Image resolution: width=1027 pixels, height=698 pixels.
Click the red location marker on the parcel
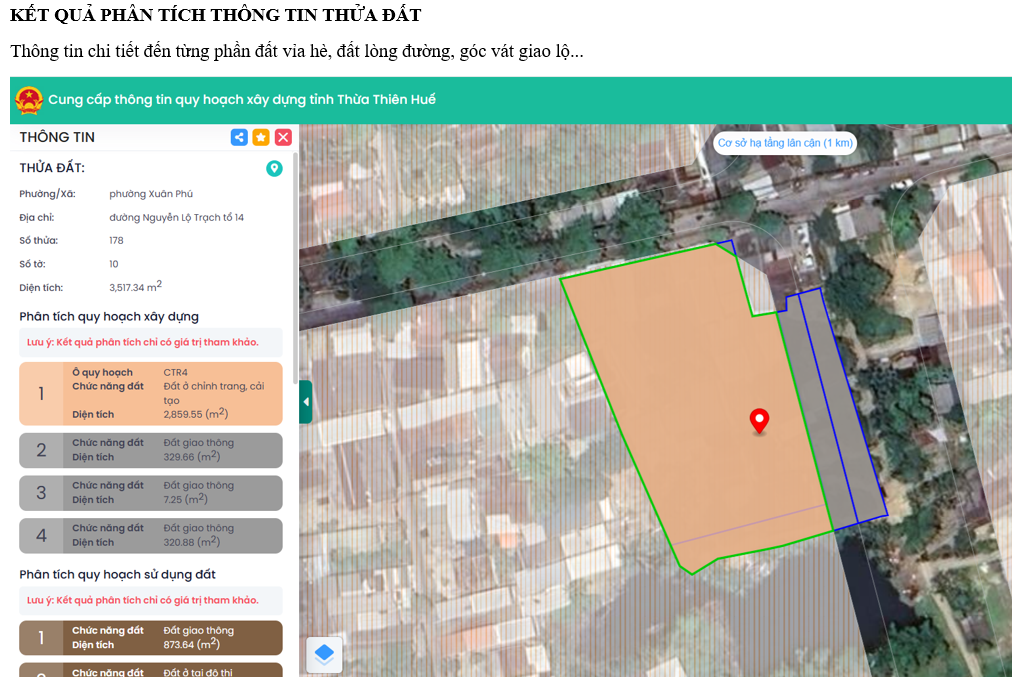tap(759, 422)
